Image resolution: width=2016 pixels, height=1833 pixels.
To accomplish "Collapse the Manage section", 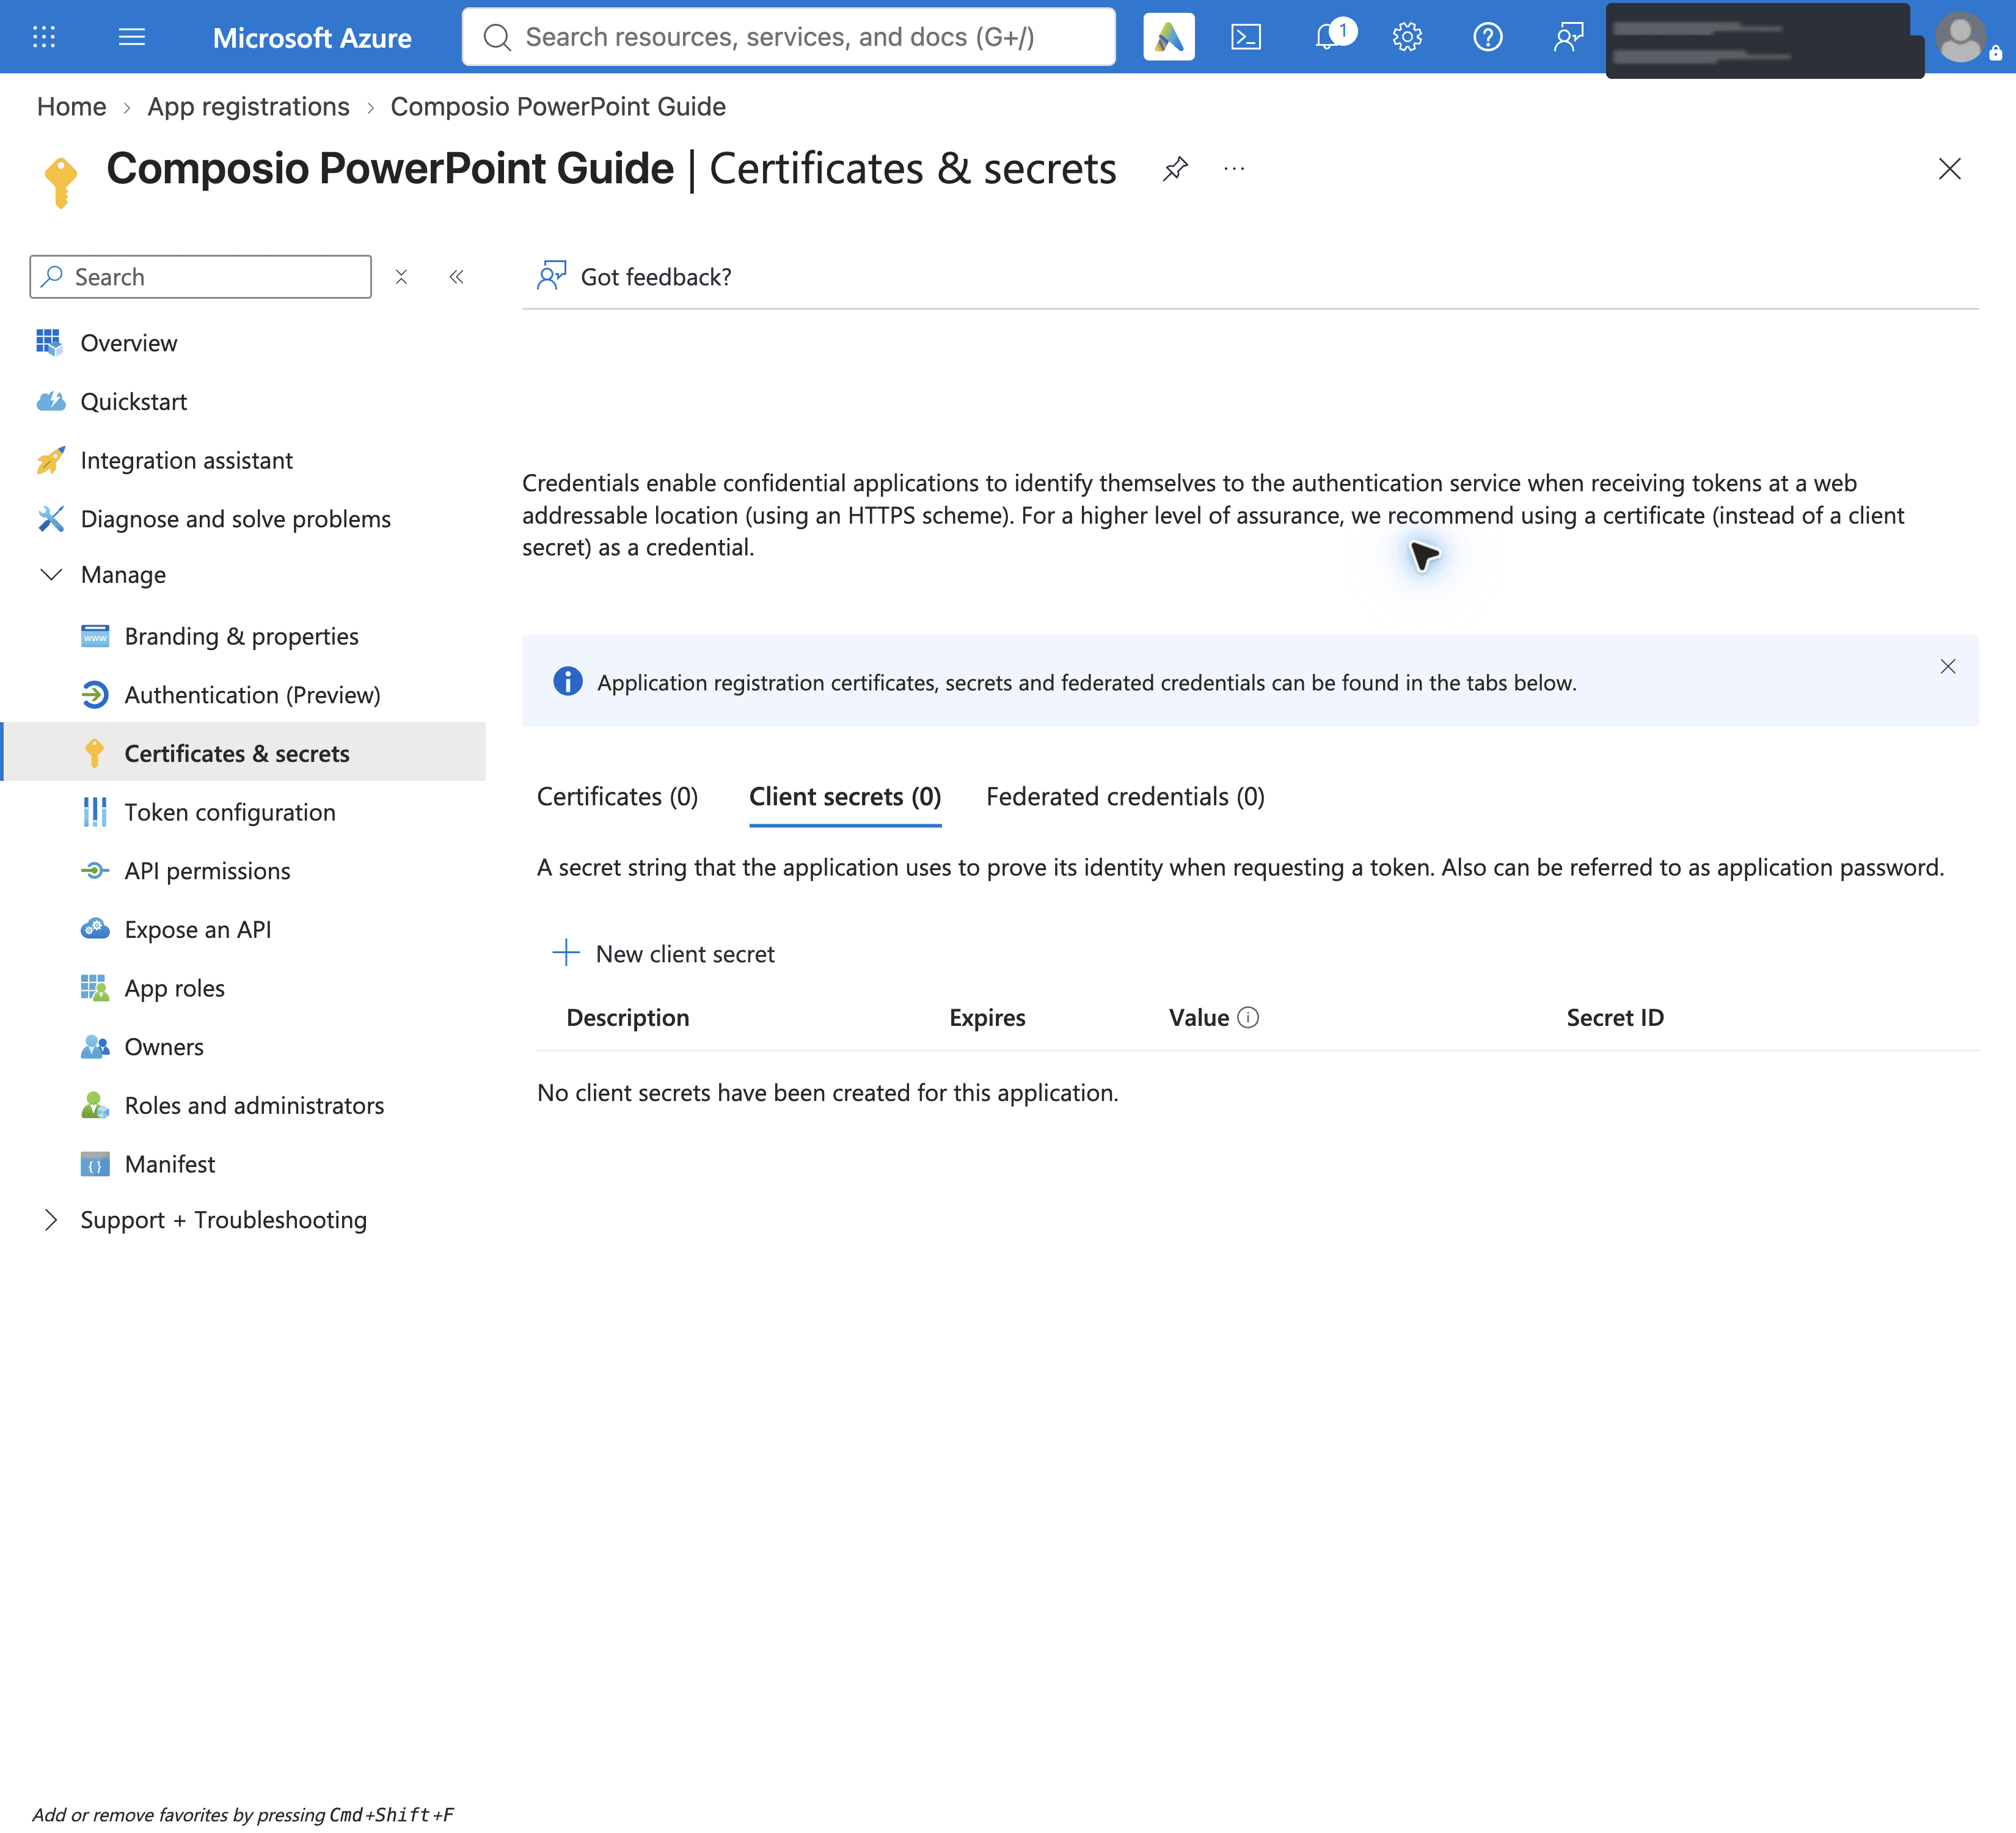I will coord(51,574).
